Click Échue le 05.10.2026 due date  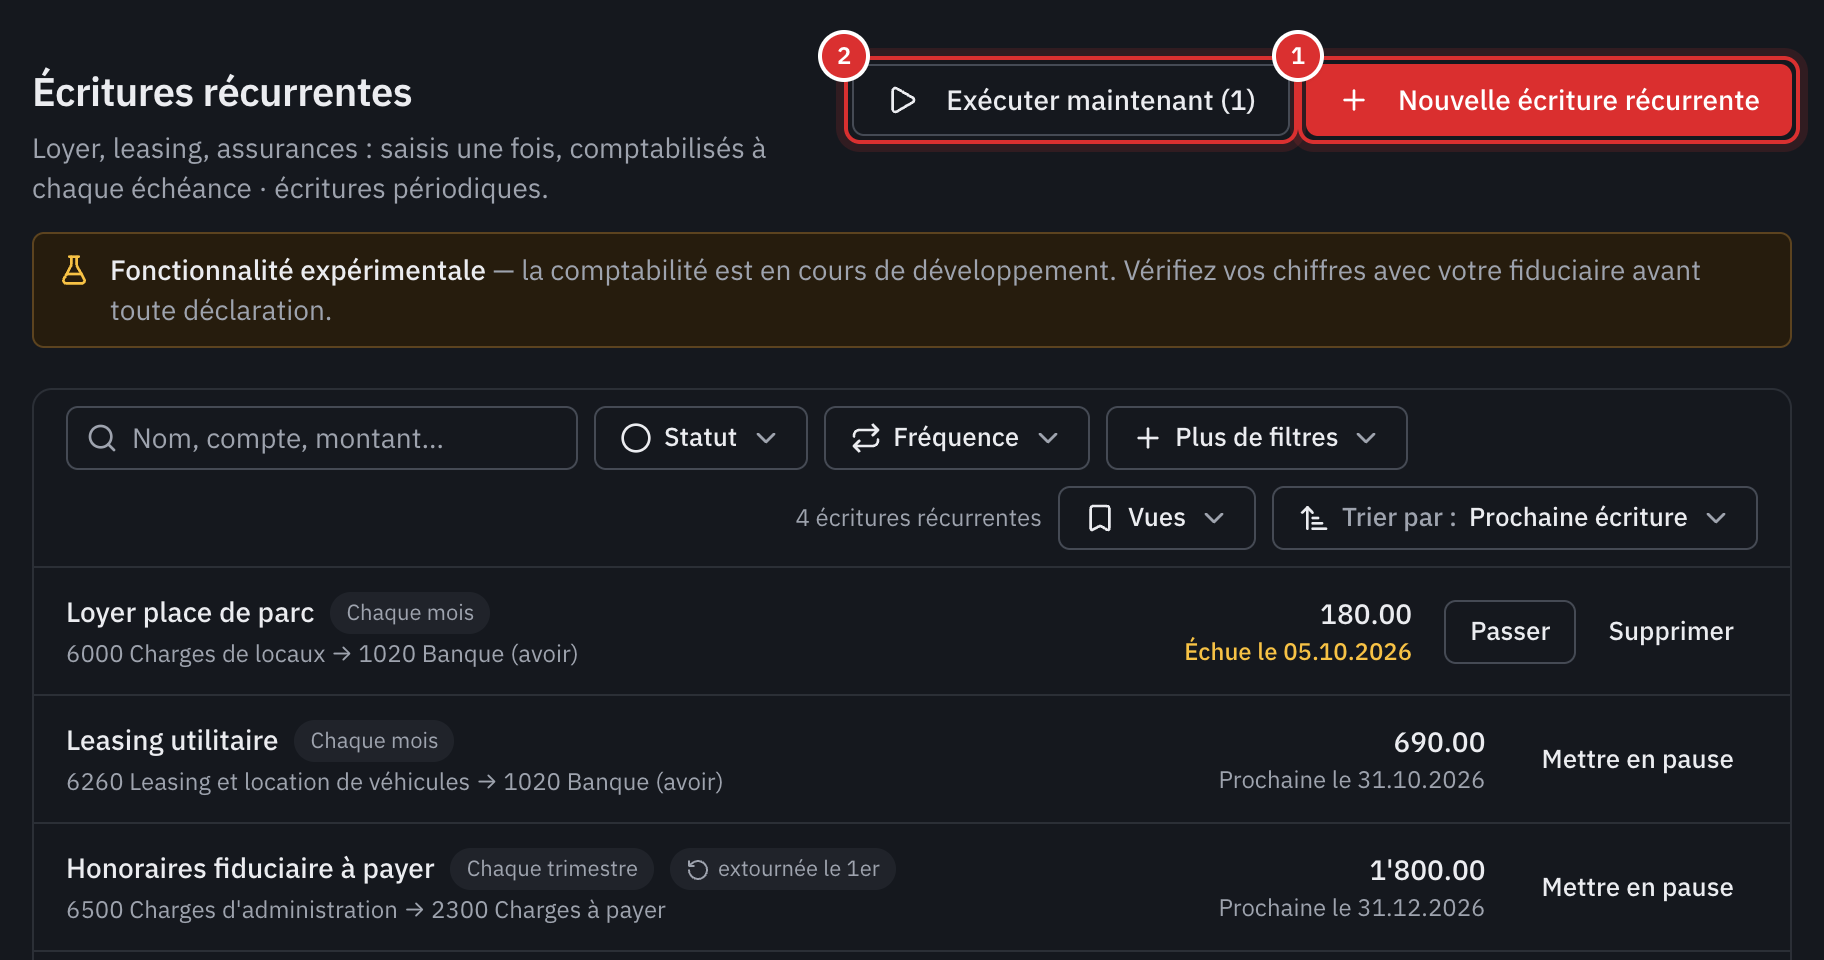[1298, 652]
